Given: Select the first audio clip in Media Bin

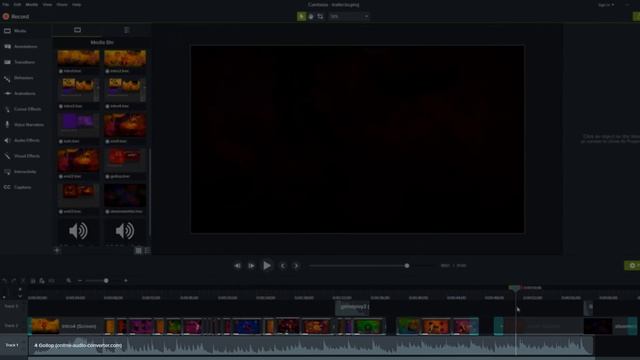Looking at the screenshot, I should (x=78, y=231).
